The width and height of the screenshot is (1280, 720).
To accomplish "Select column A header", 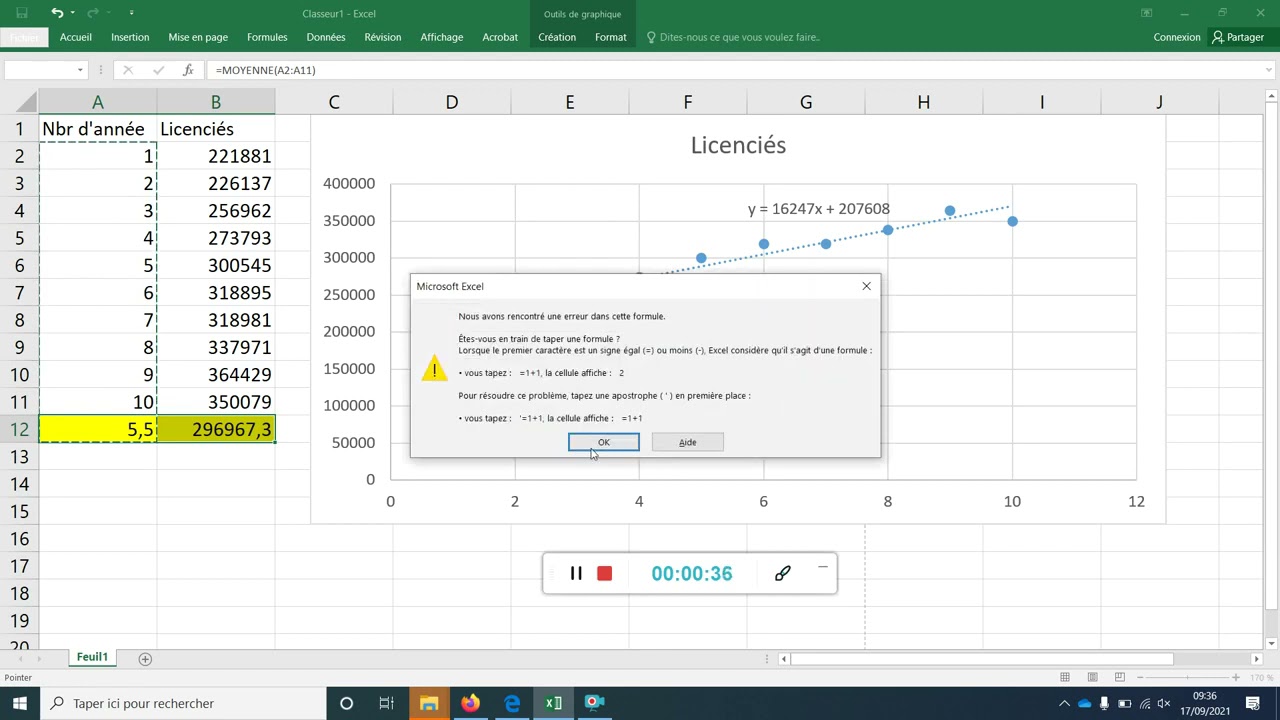I will [97, 102].
